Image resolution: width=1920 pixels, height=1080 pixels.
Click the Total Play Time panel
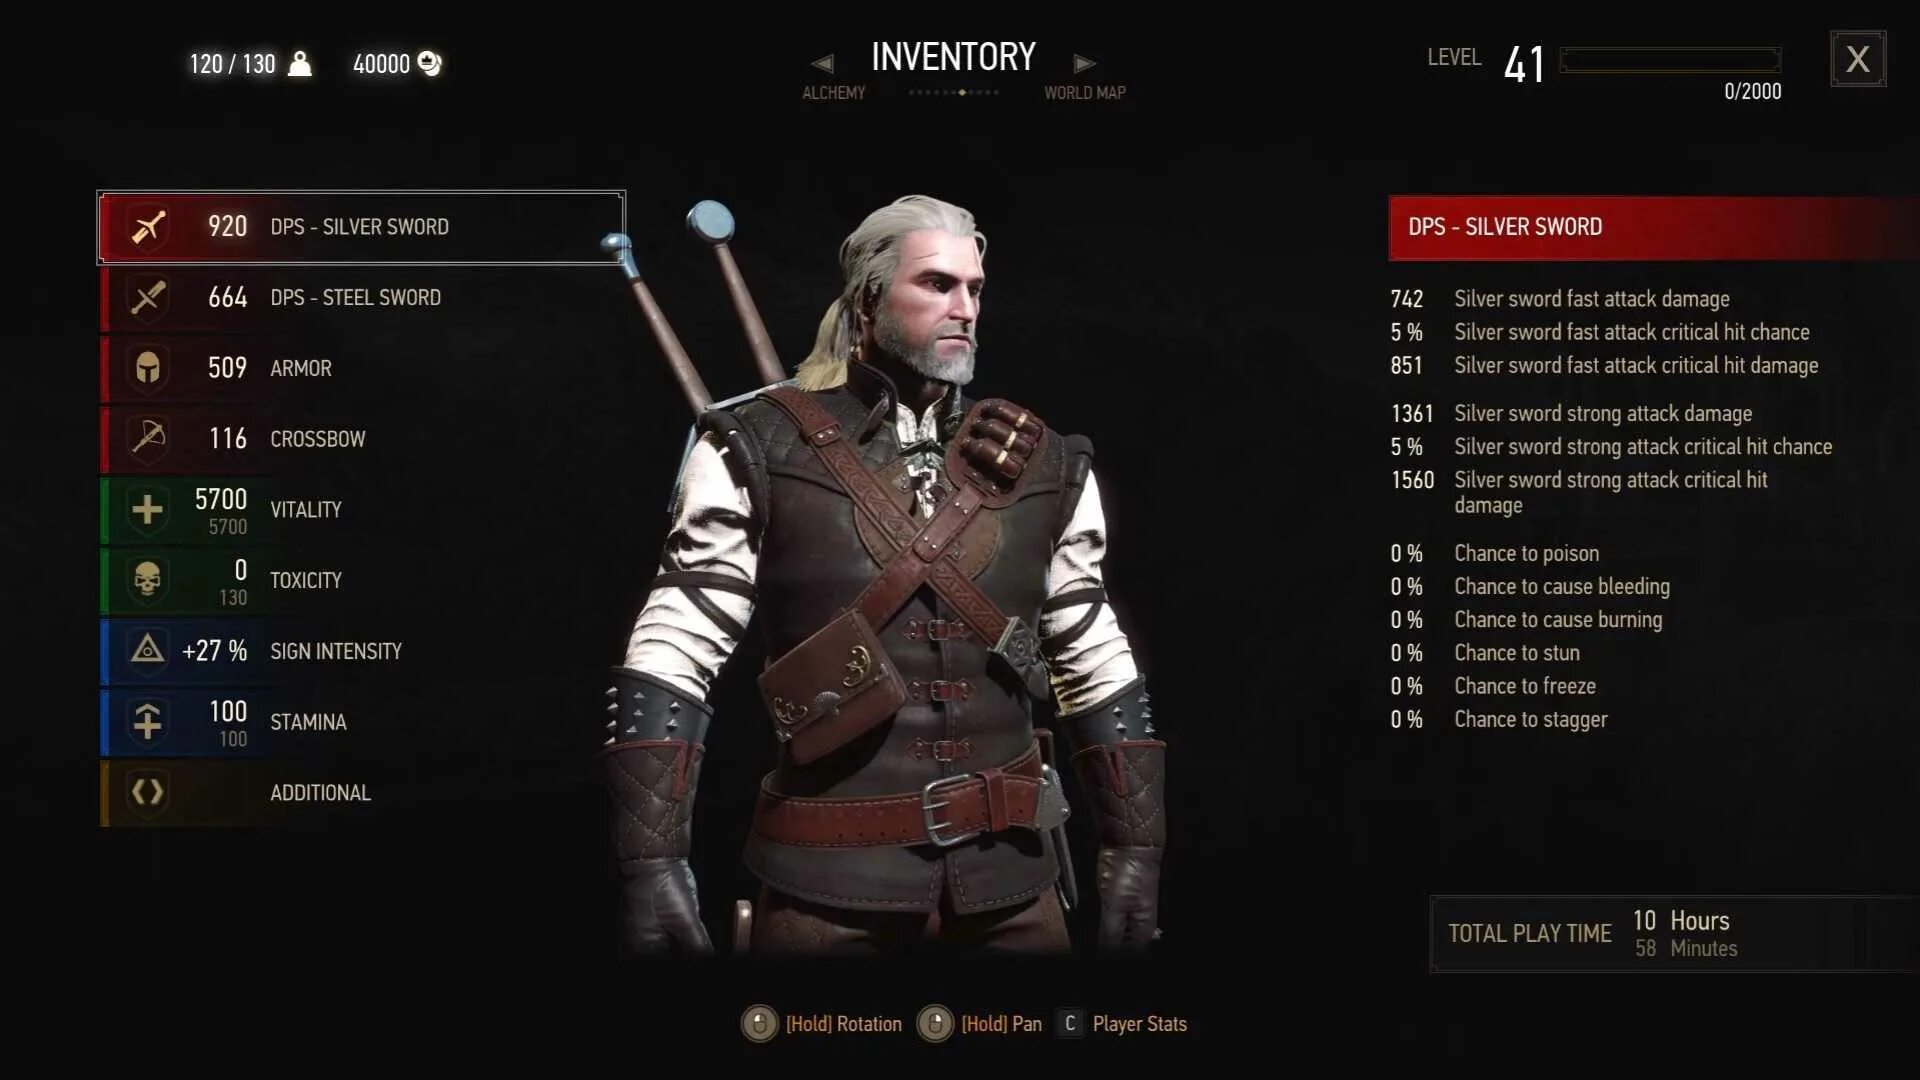coord(1675,934)
